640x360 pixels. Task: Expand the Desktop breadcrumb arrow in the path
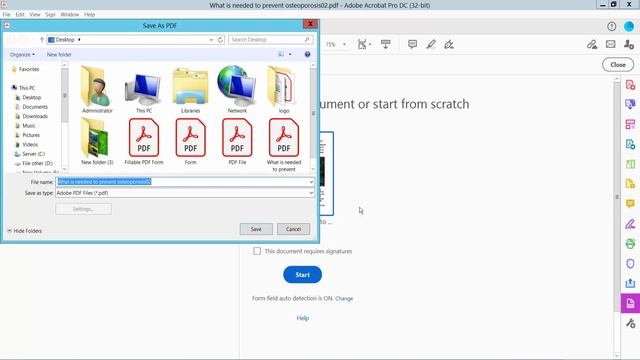(x=79, y=40)
